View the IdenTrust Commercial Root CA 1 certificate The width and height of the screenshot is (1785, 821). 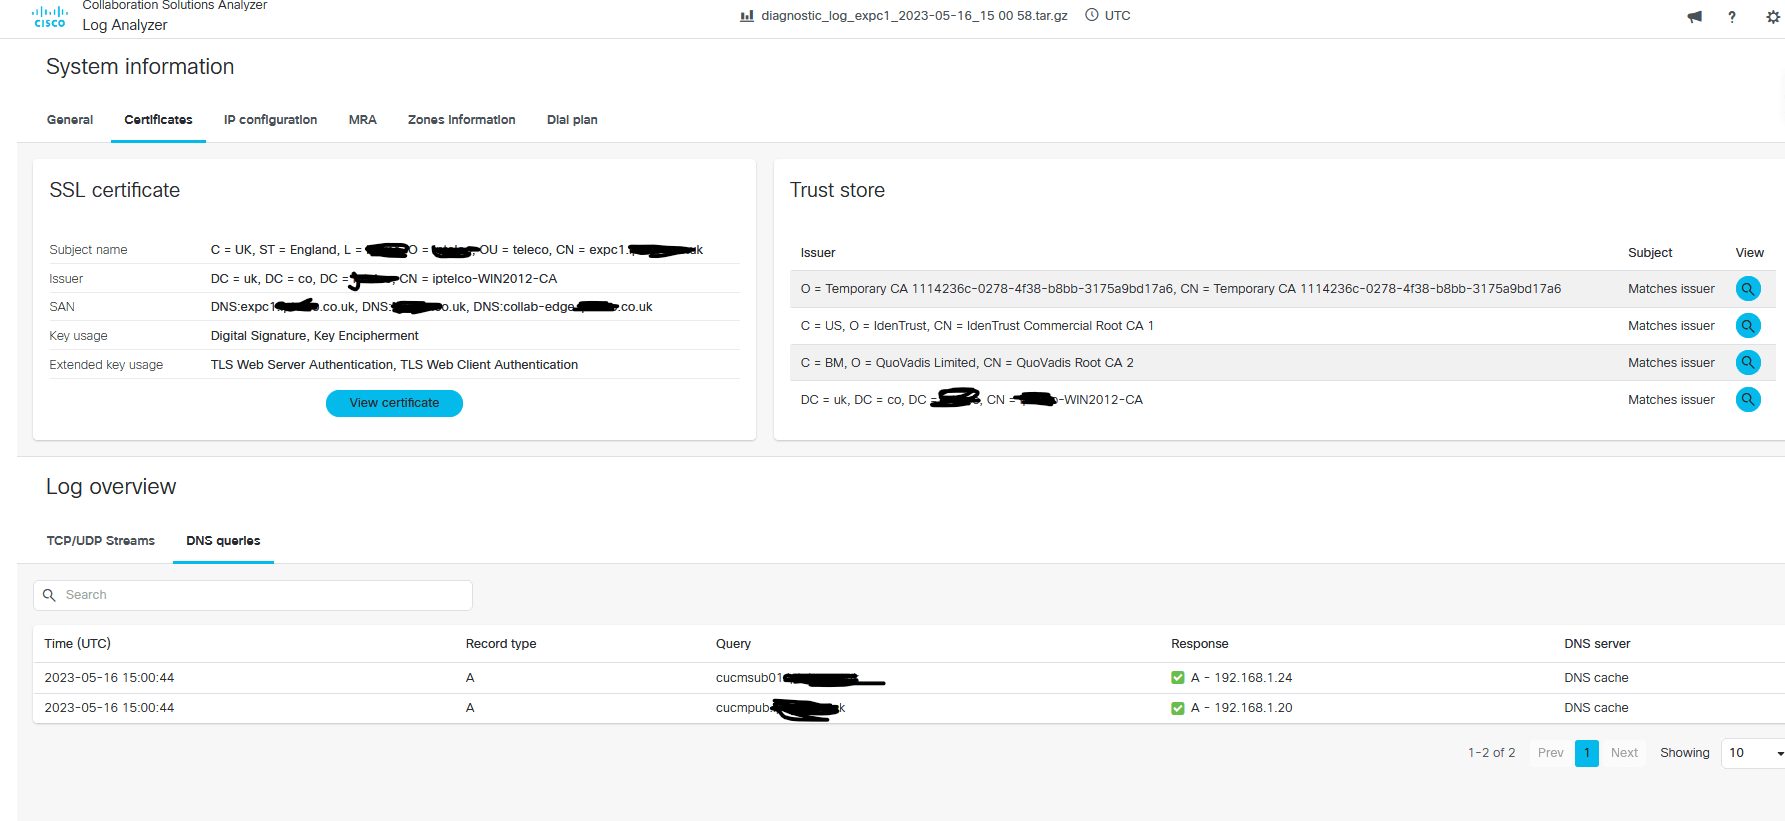point(1748,326)
